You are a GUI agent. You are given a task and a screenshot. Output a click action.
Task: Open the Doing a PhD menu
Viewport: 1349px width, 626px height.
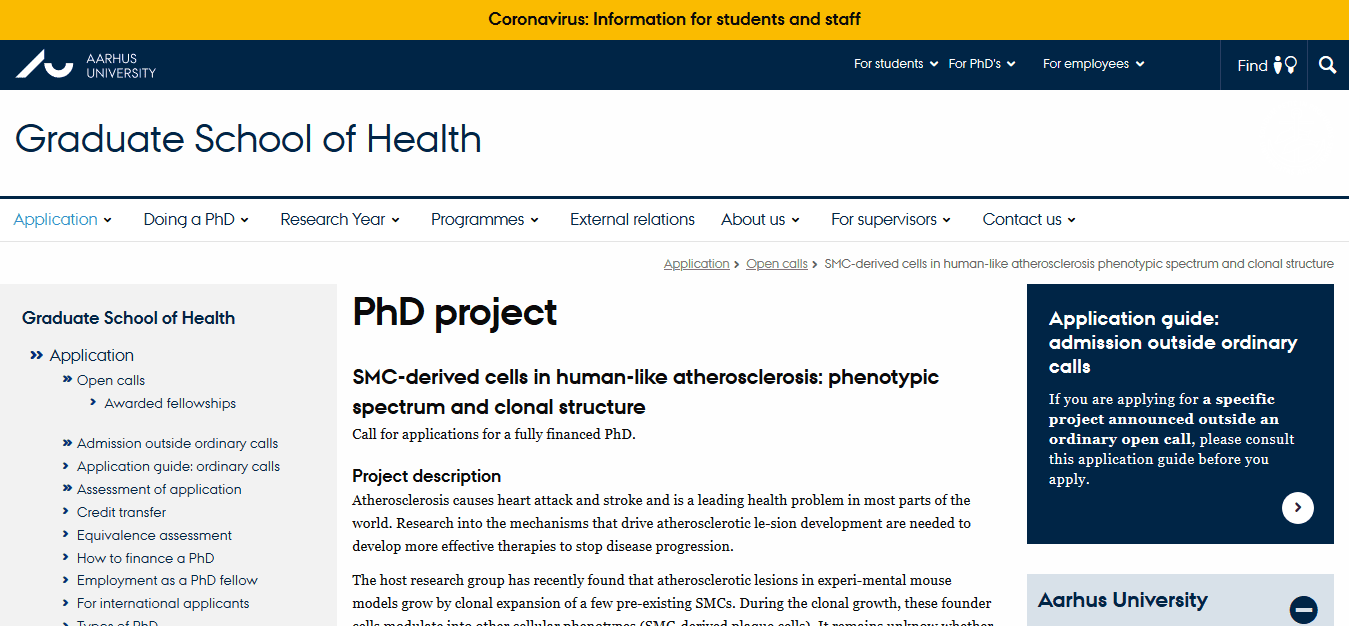(196, 220)
